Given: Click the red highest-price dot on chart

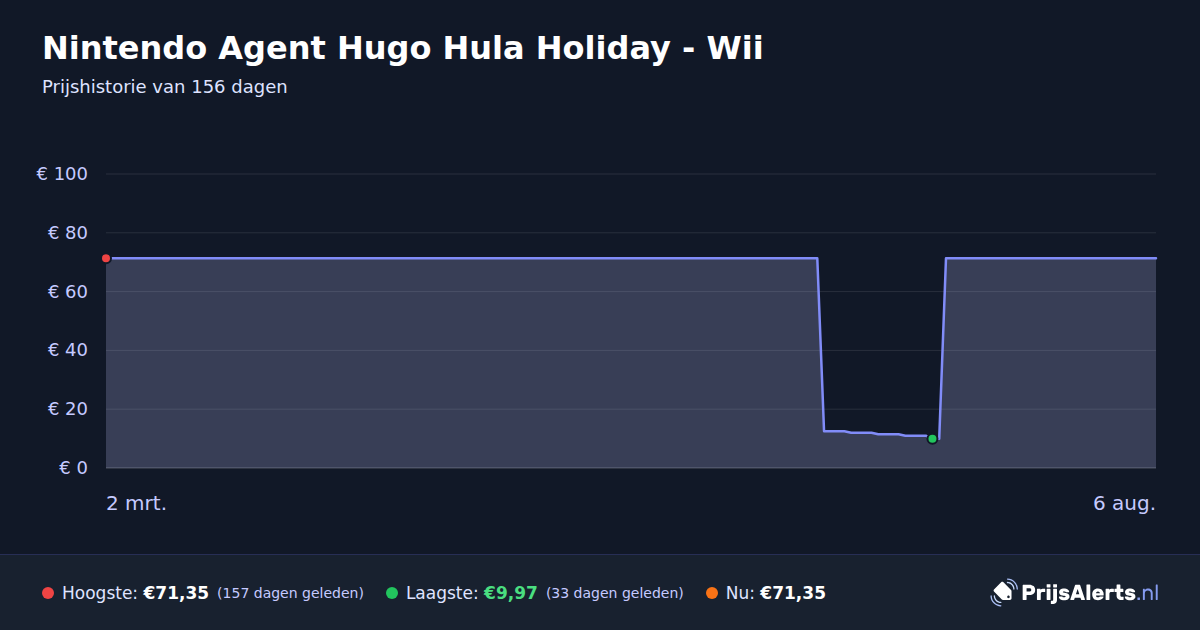Looking at the screenshot, I should (x=106, y=258).
